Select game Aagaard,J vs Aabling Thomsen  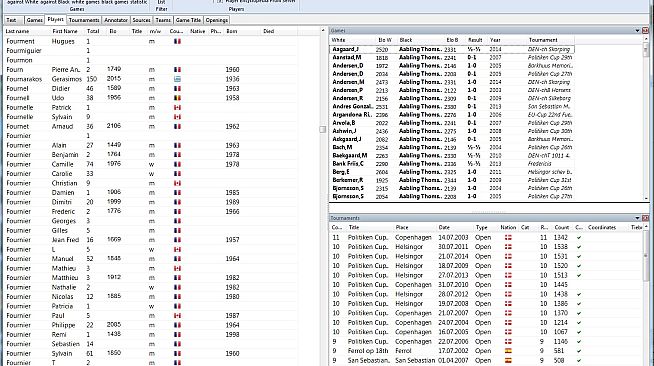click(x=452, y=49)
